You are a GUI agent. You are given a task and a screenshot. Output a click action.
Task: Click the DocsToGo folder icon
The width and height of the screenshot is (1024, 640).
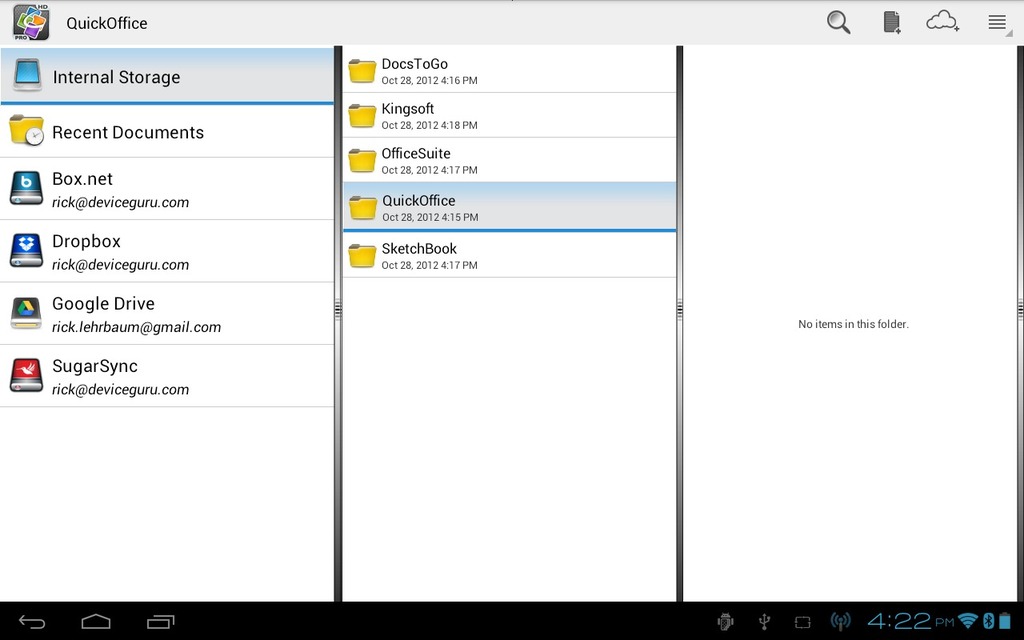(x=362, y=71)
